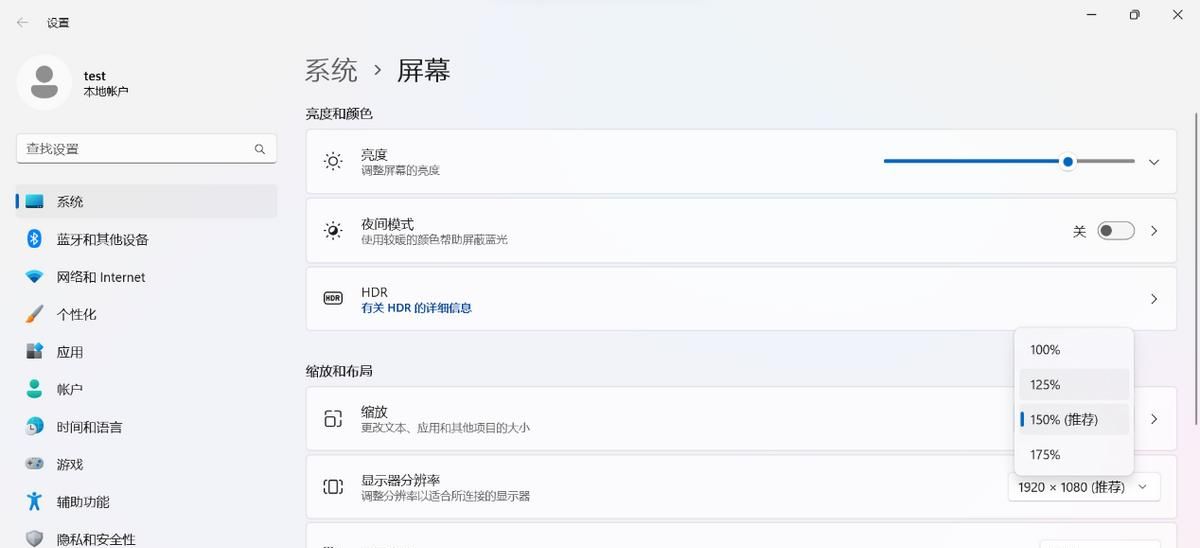Screen dimensions: 1200x548
Task: Click the sun icon next to 亮度
Action: click(333, 161)
